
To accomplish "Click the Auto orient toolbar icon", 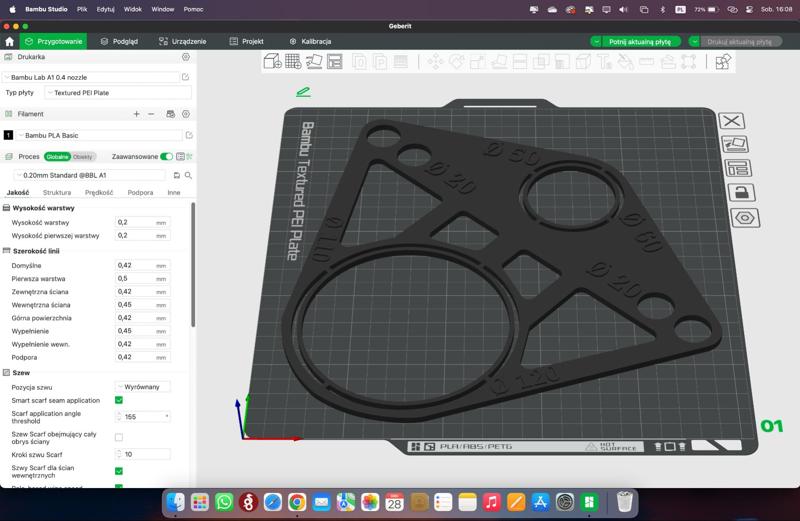I will (x=314, y=62).
